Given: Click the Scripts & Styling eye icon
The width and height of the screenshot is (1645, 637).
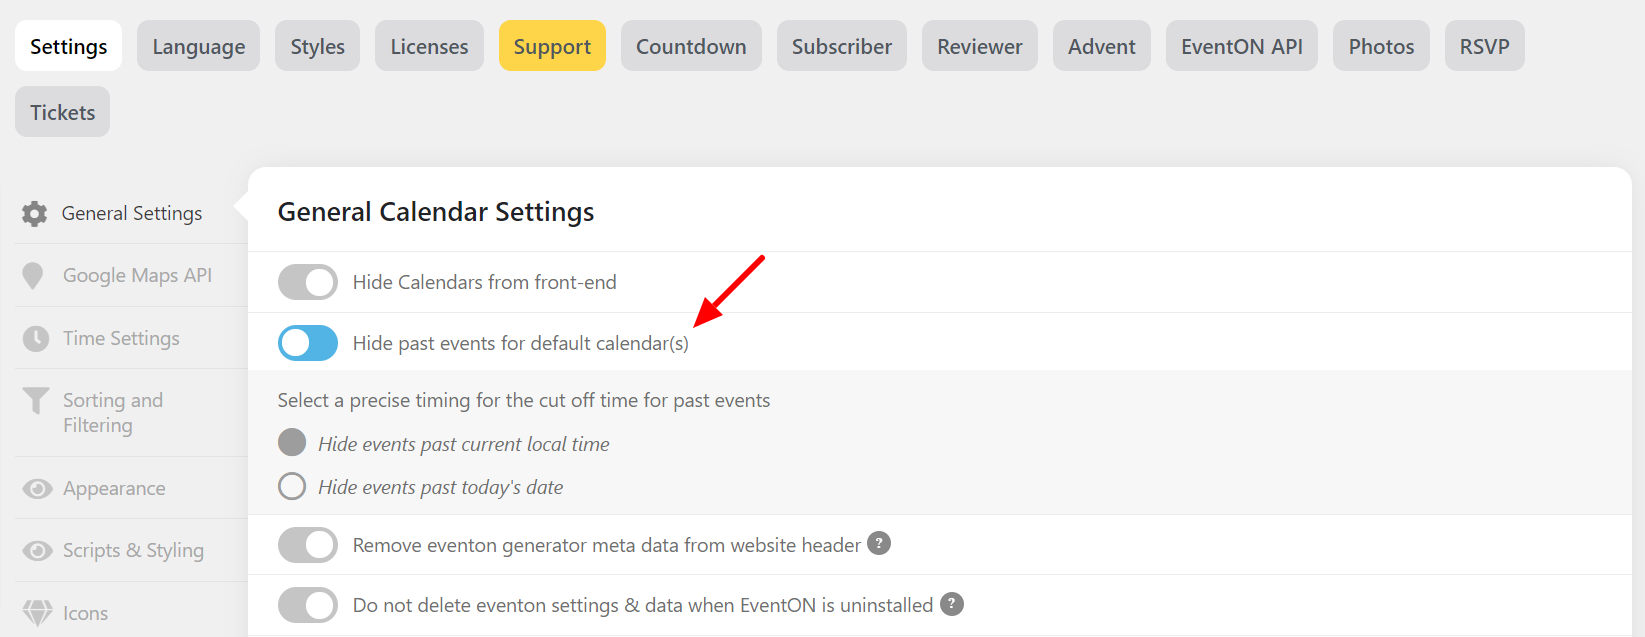Looking at the screenshot, I should (38, 551).
